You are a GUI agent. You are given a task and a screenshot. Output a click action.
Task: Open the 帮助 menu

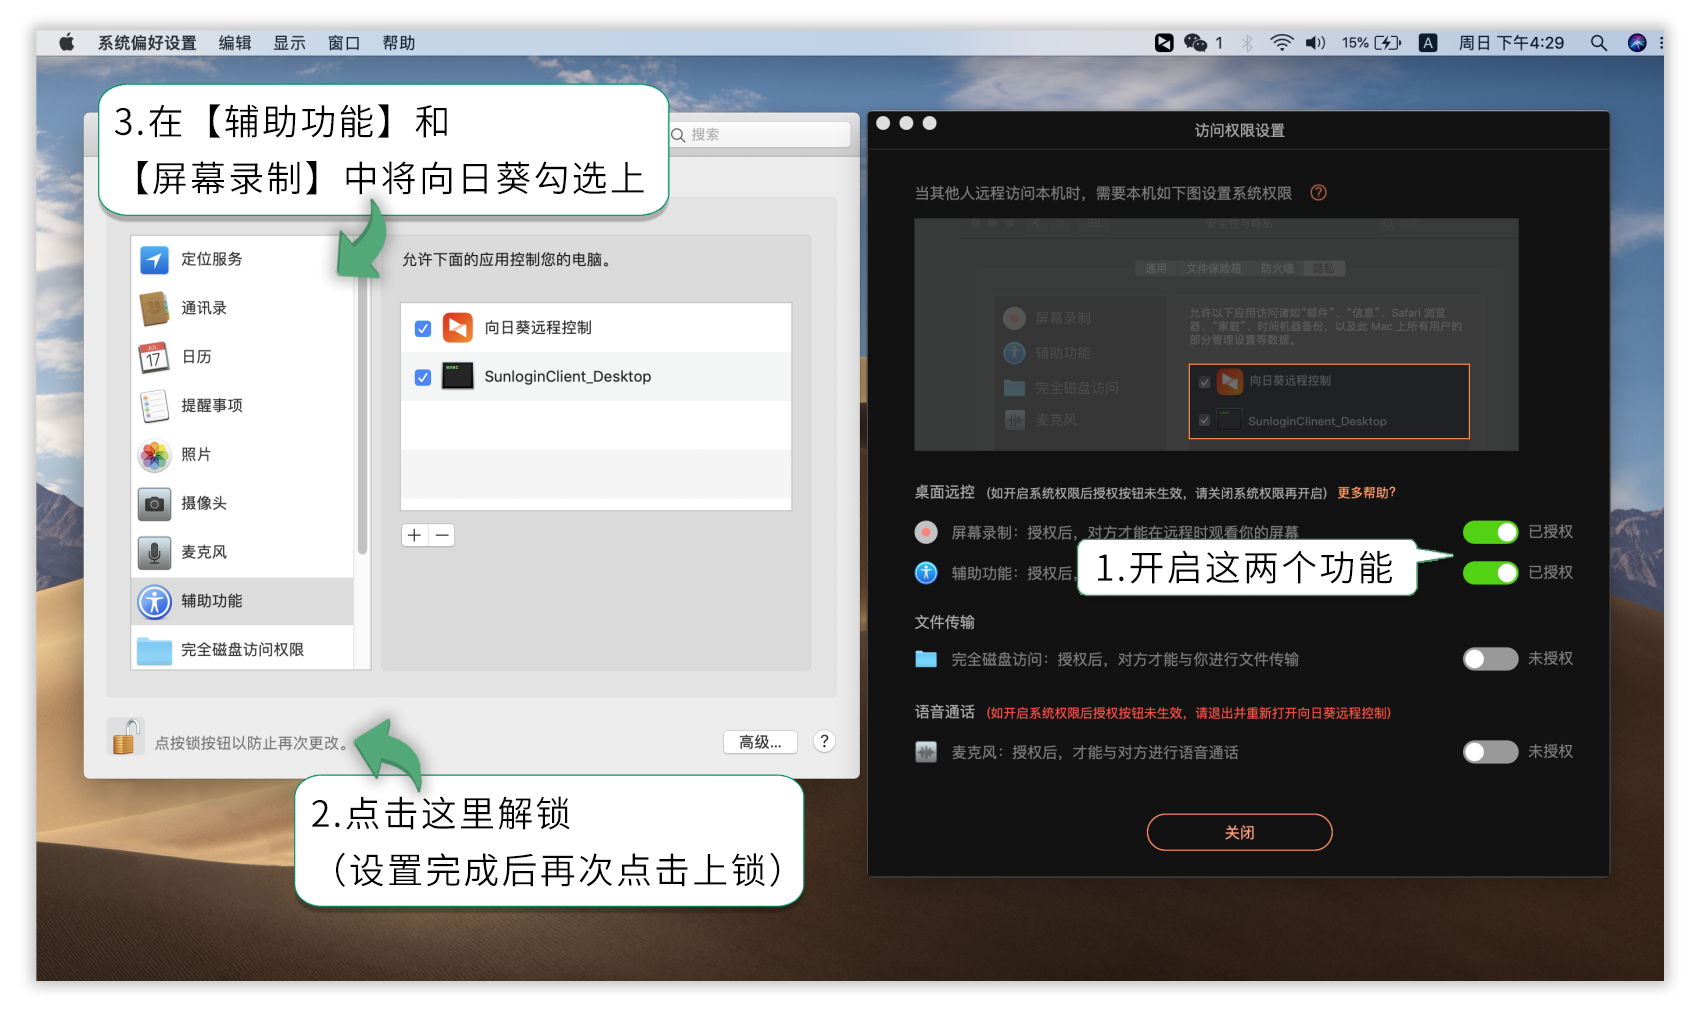click(x=399, y=43)
